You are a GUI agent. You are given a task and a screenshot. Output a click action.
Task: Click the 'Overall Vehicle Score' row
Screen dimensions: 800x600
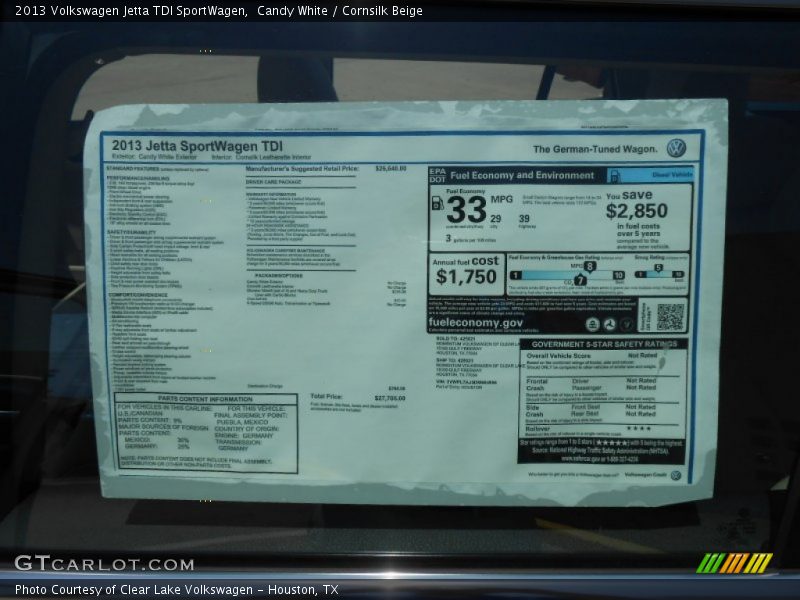592,356
